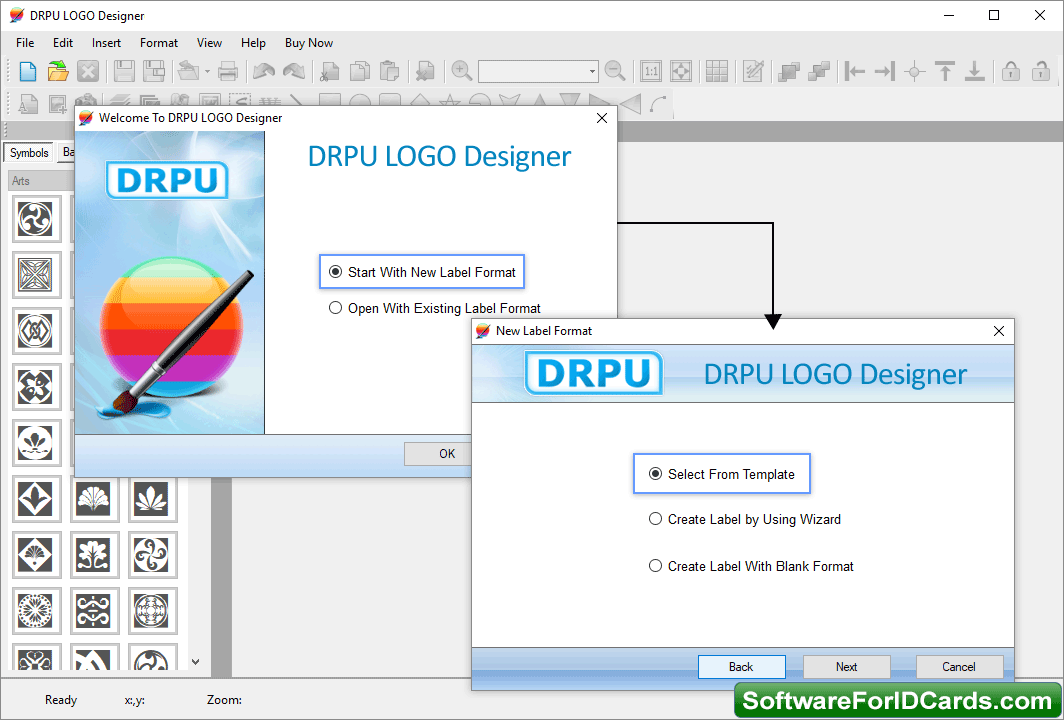
Task: Click the Paste clipboard icon
Action: point(389,71)
